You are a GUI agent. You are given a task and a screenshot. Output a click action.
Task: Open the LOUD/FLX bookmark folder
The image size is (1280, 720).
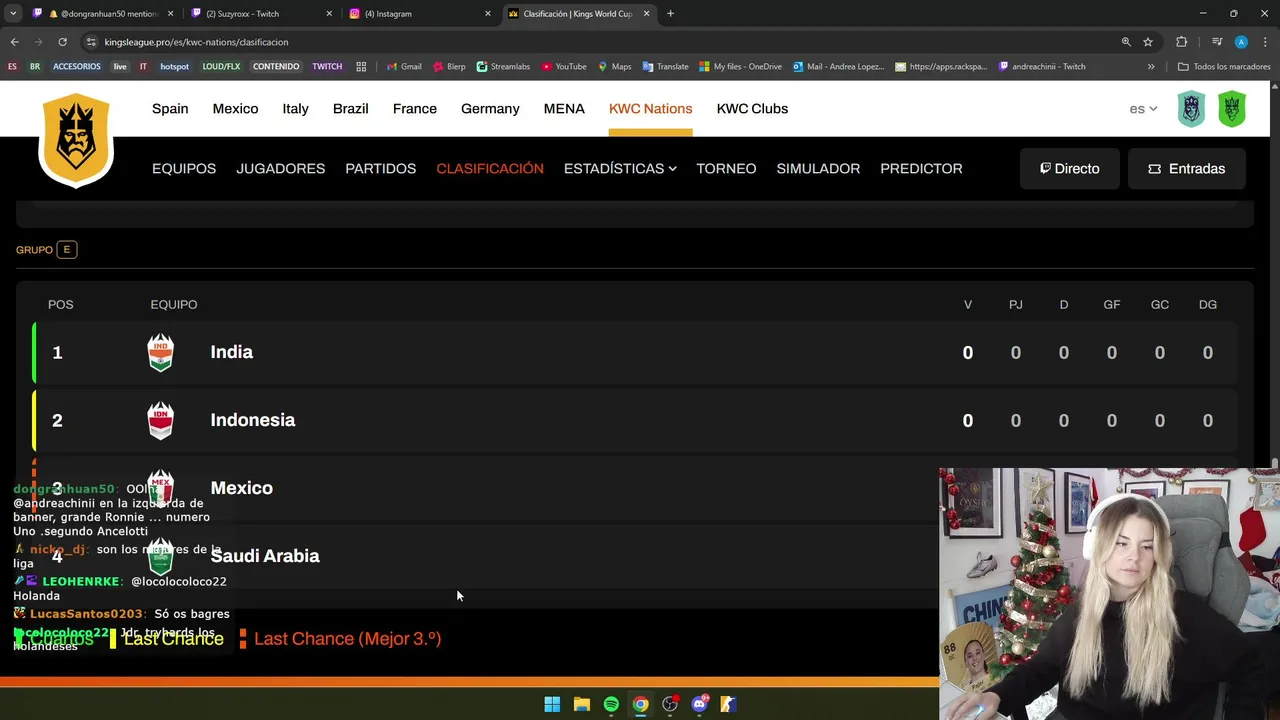point(221,67)
